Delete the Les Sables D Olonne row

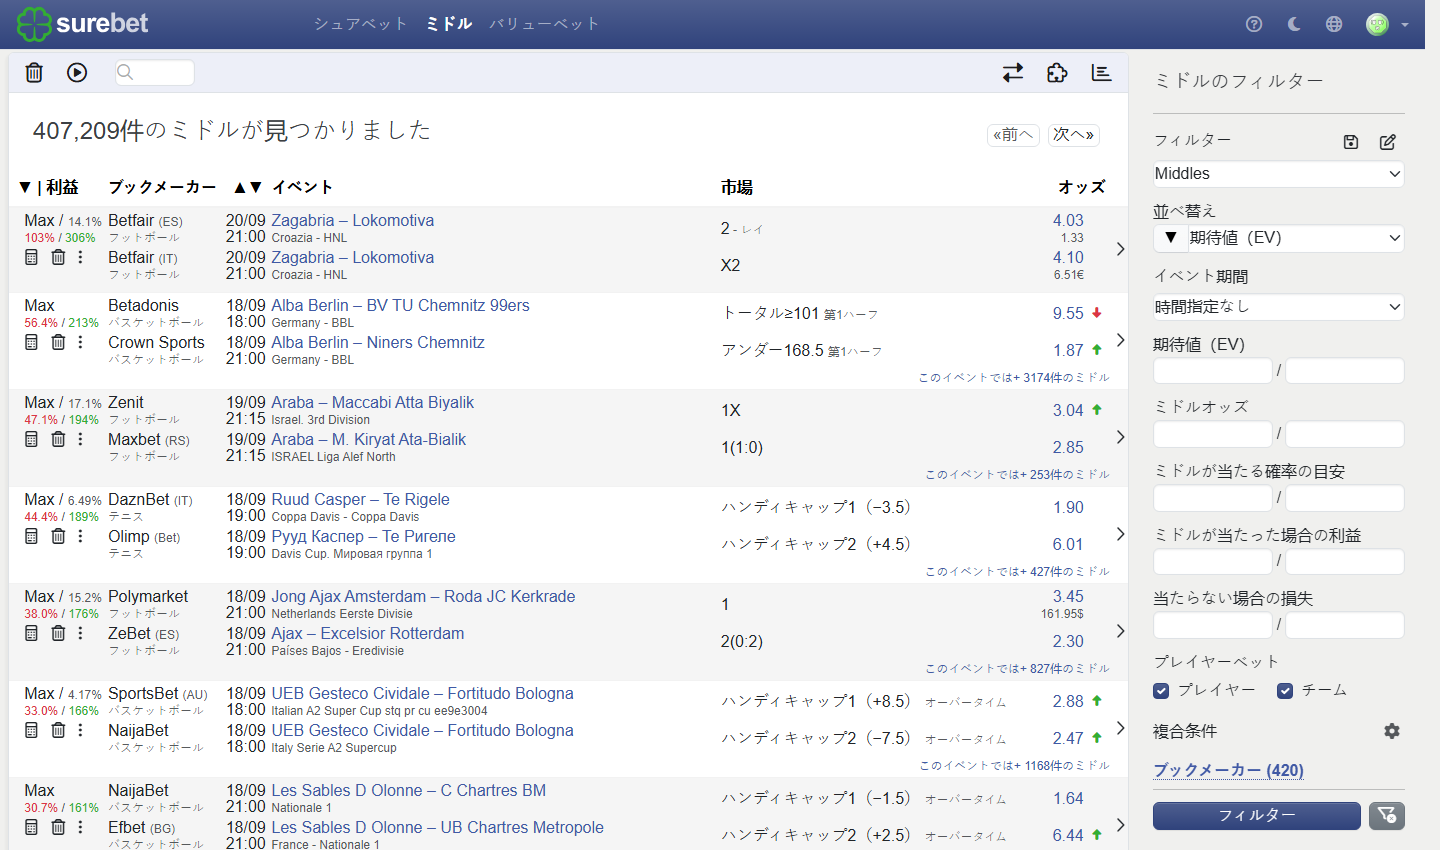pos(58,827)
